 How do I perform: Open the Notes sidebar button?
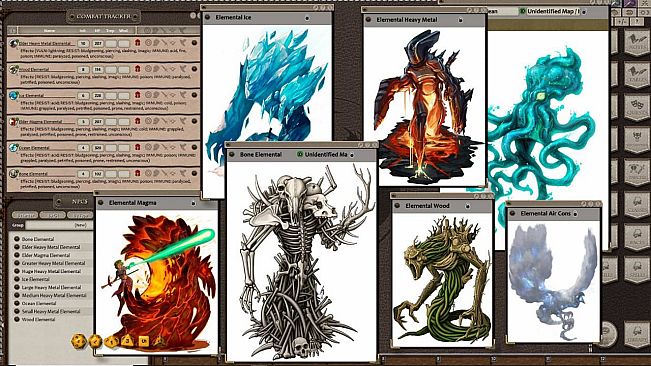pyautogui.click(x=636, y=43)
